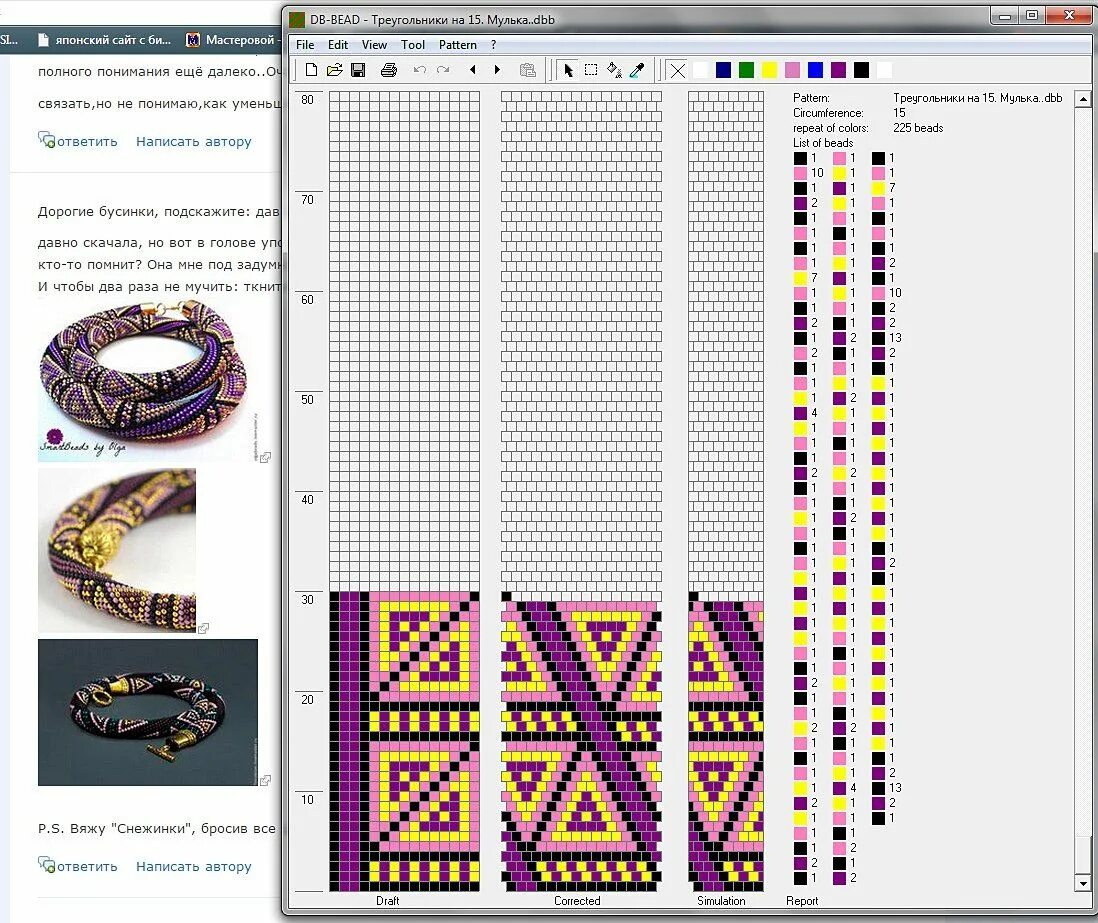Undo the last action
1098x923 pixels.
[x=419, y=70]
